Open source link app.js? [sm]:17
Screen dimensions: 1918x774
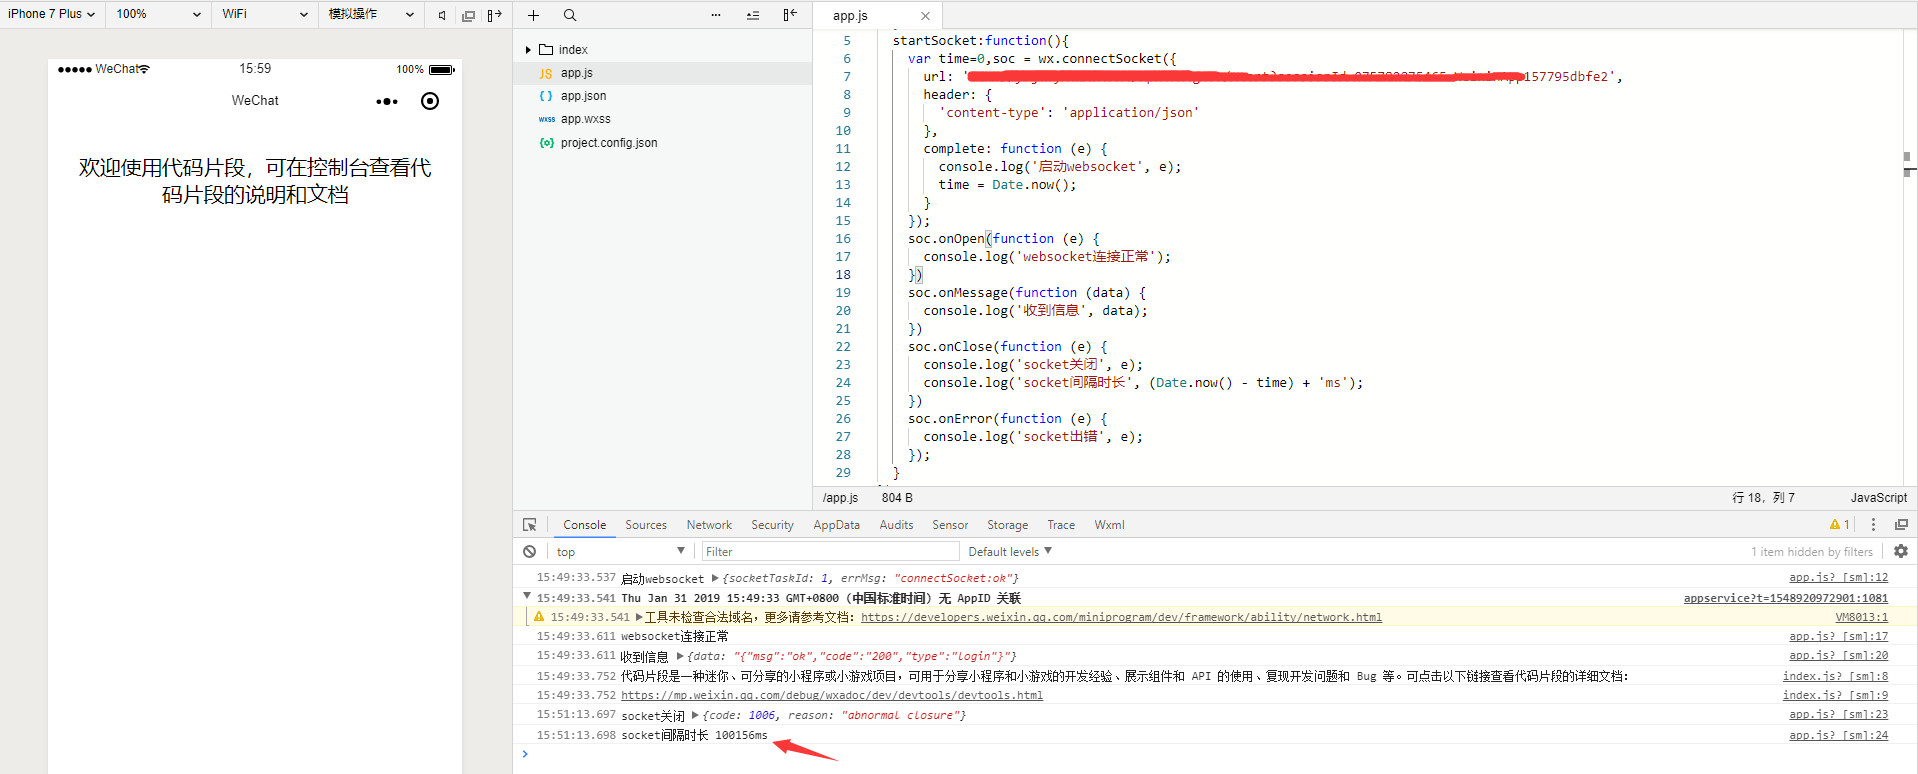click(1838, 636)
